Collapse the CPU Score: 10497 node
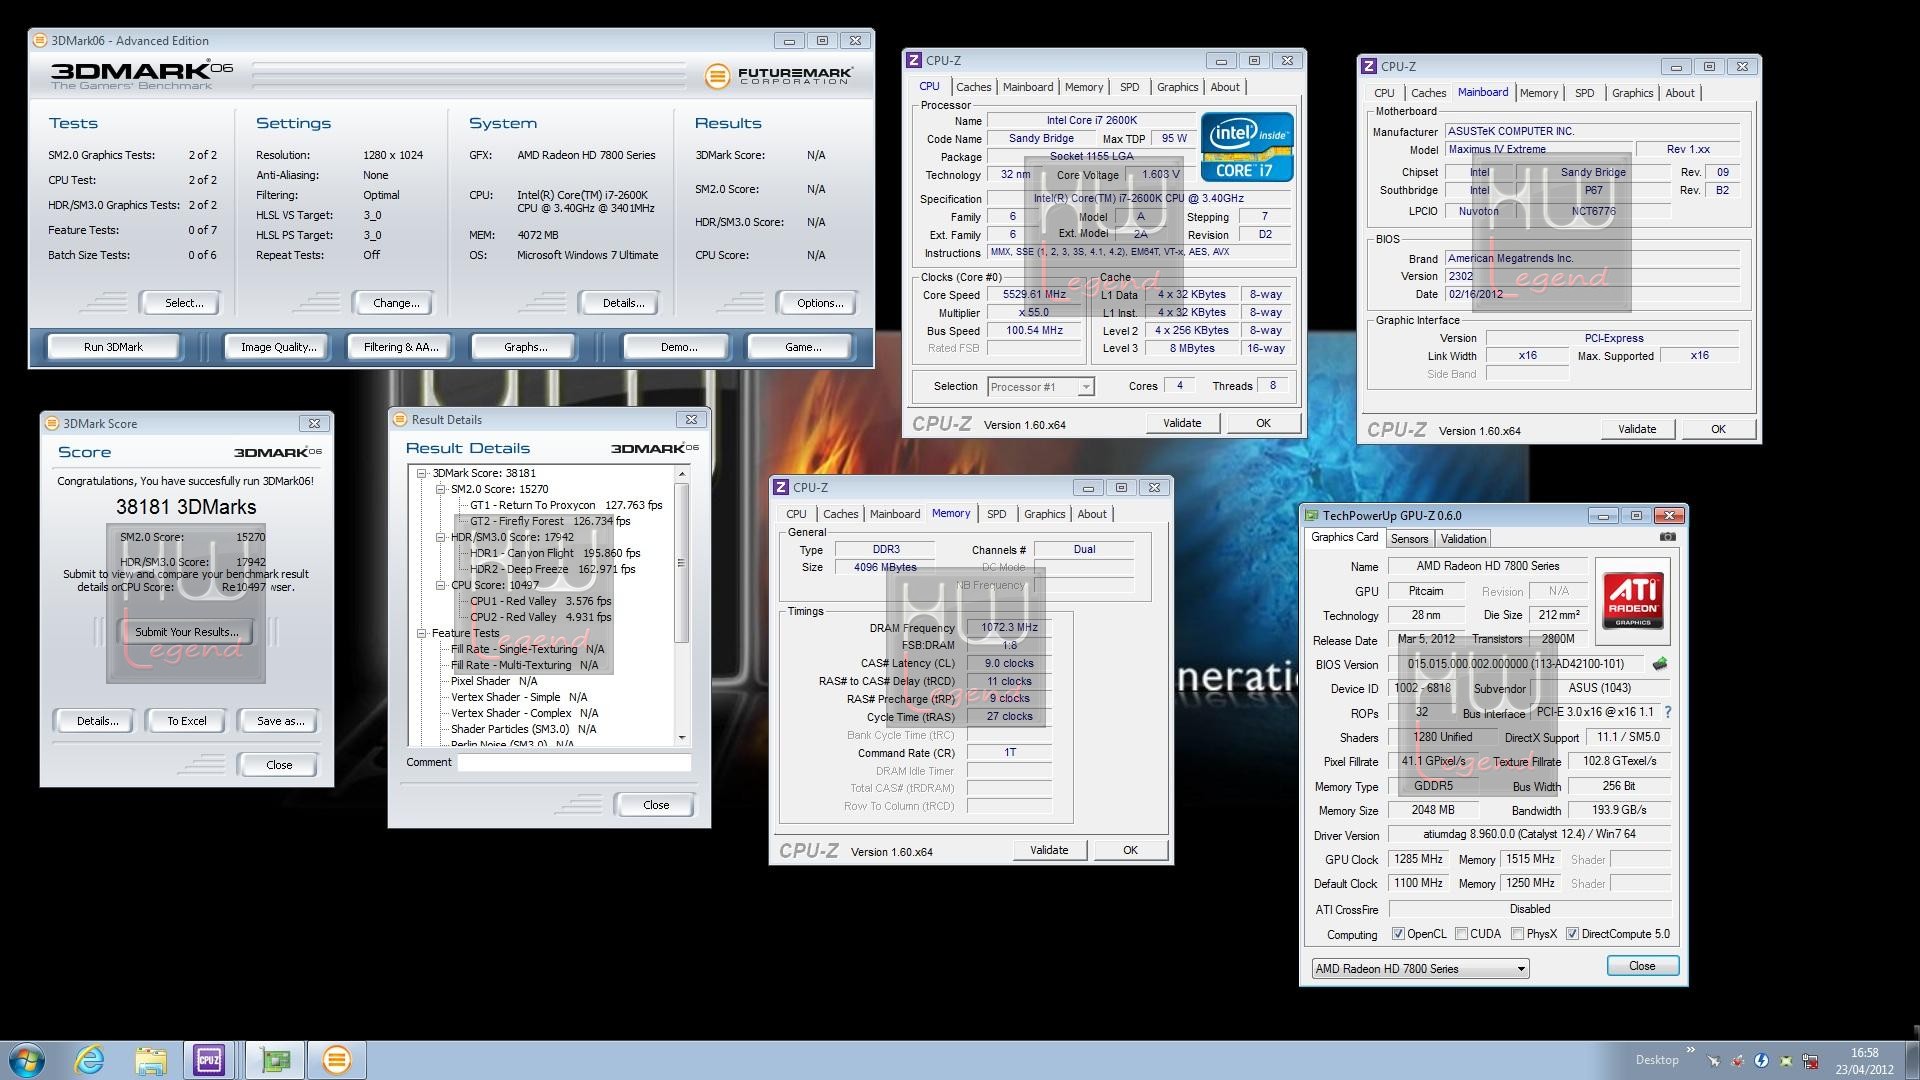 pos(440,586)
